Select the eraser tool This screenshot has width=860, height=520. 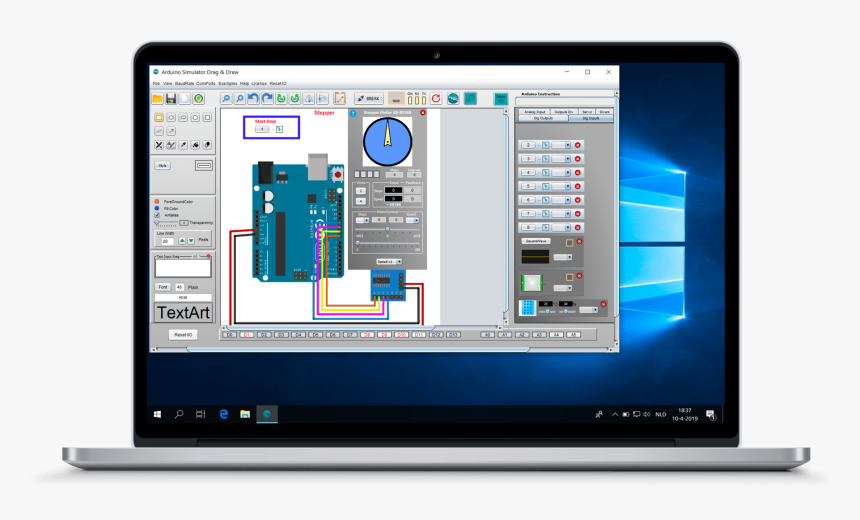point(207,145)
